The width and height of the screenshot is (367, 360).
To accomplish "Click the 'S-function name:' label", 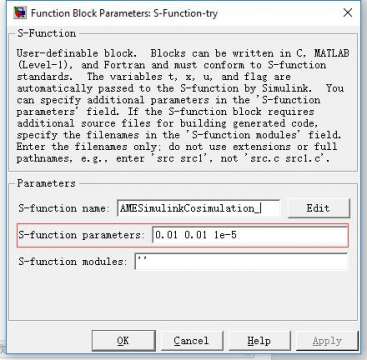I will [62, 209].
